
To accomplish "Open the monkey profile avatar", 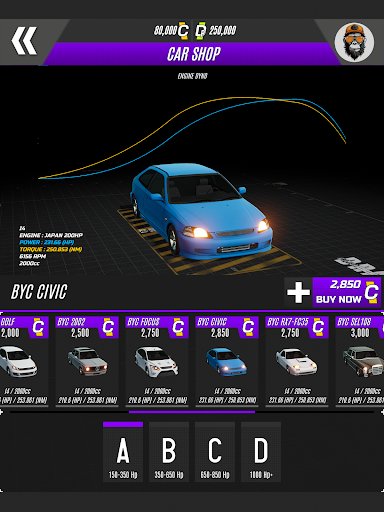I will [354, 42].
